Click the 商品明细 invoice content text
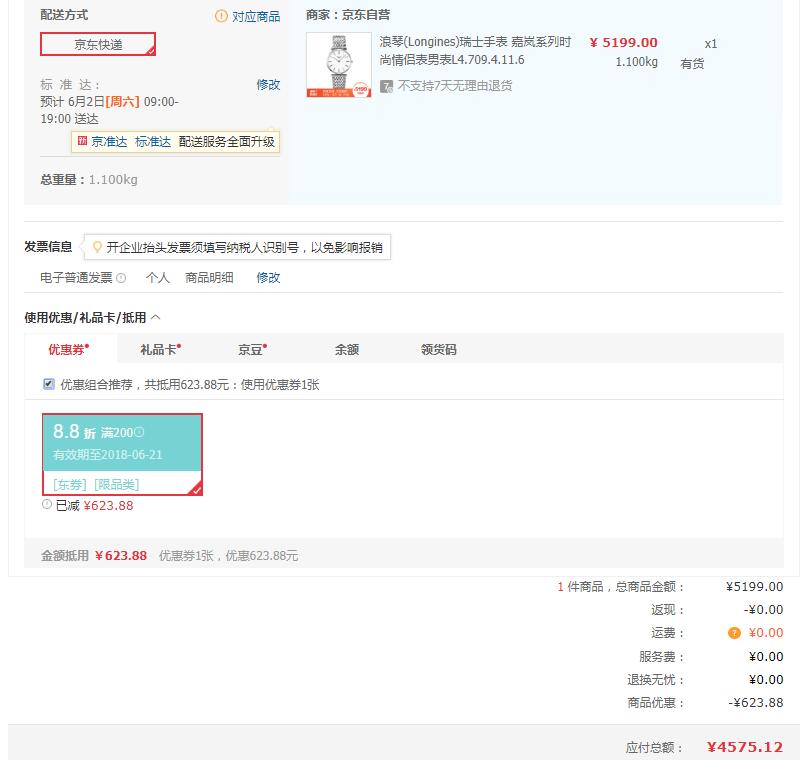The width and height of the screenshot is (805, 760). tap(209, 278)
